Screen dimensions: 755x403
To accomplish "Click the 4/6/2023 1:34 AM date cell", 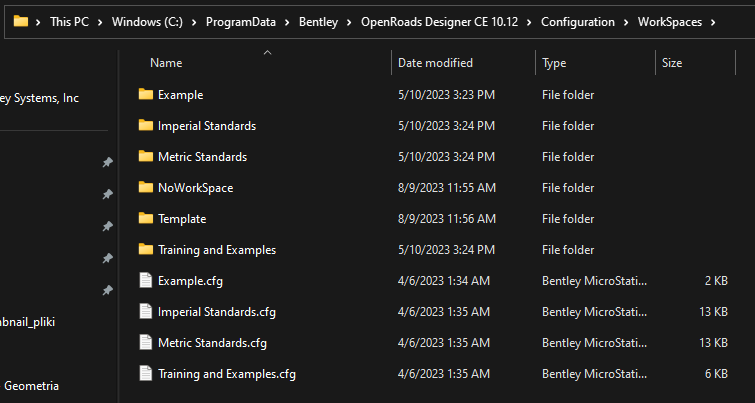I will (x=444, y=281).
